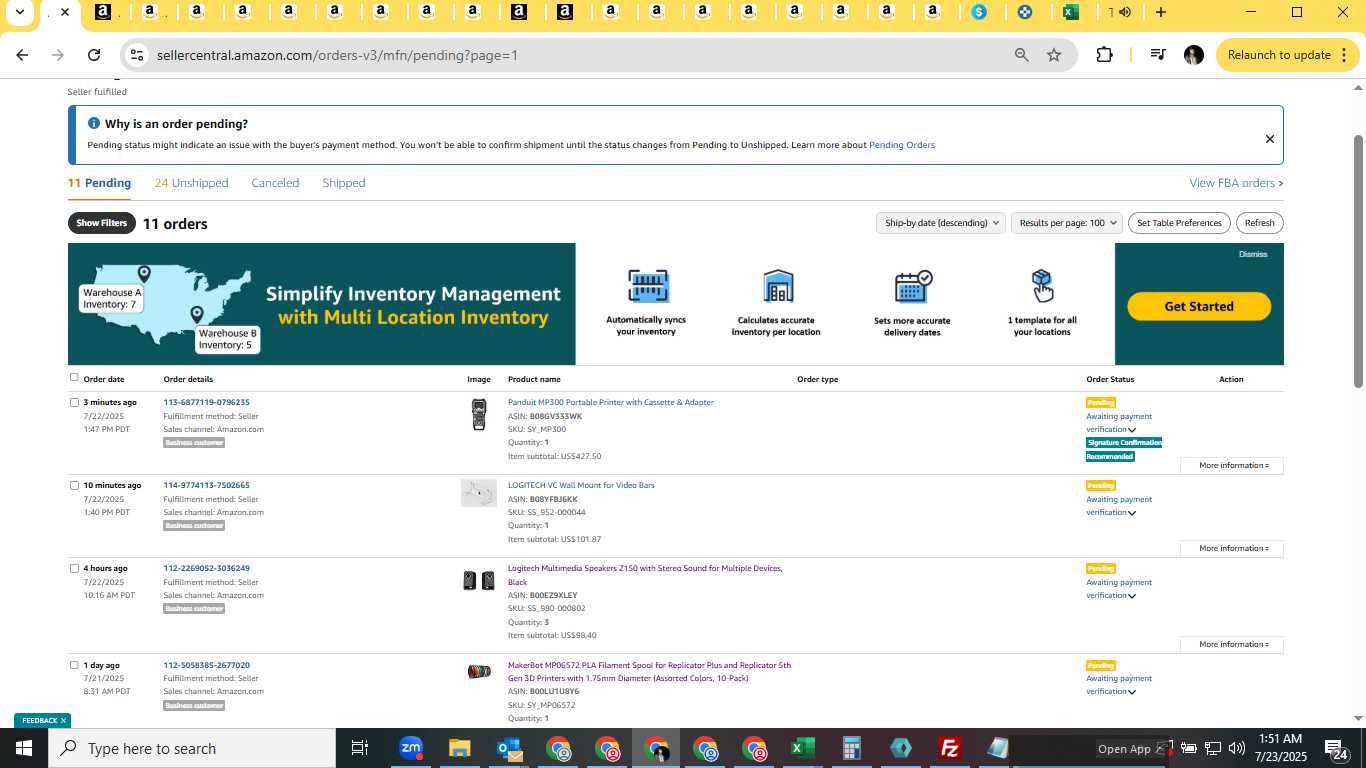Select the order placed 4 hours ago

point(74,568)
